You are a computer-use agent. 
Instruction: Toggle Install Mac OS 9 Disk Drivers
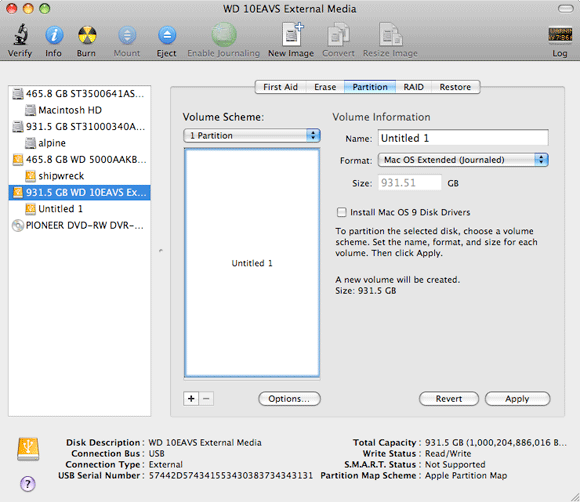click(341, 212)
